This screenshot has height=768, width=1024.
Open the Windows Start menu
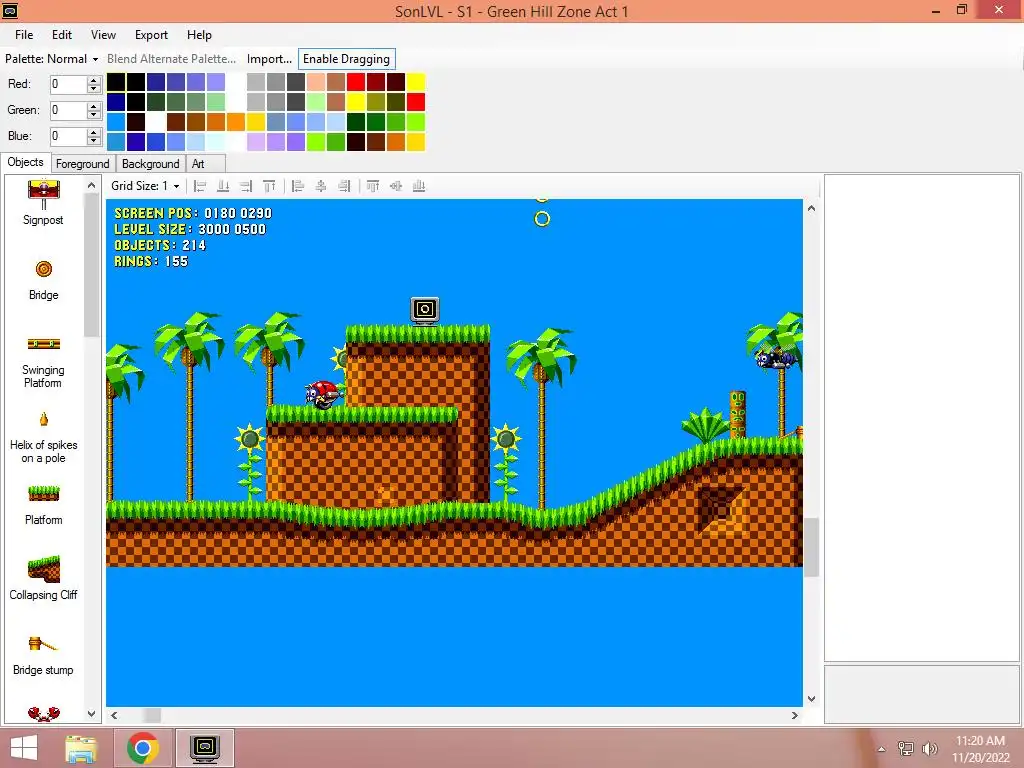click(24, 748)
